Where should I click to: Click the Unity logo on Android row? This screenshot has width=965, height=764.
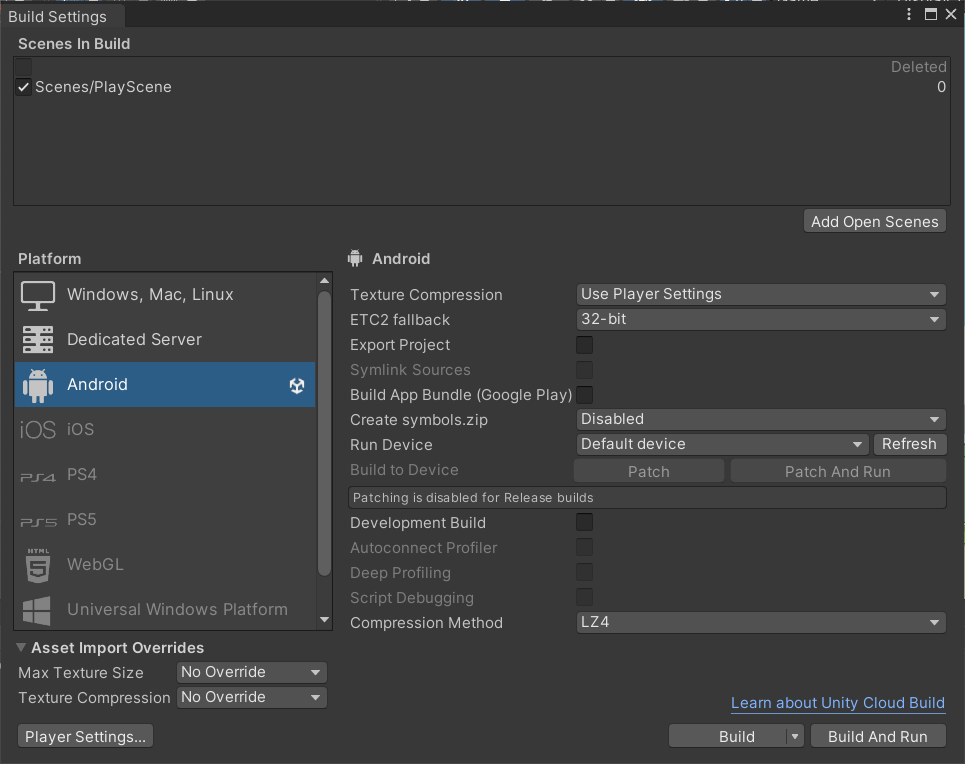[x=297, y=385]
